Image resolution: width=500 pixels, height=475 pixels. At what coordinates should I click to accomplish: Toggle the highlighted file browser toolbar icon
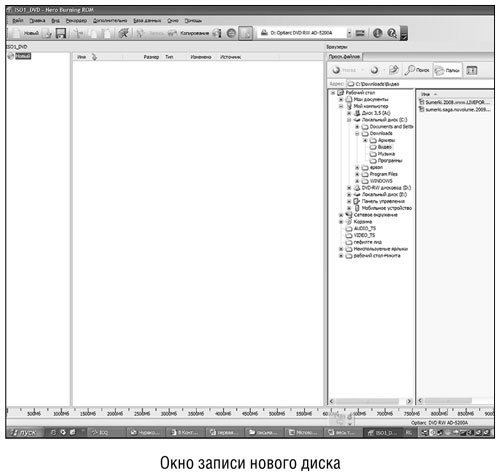coord(246,33)
